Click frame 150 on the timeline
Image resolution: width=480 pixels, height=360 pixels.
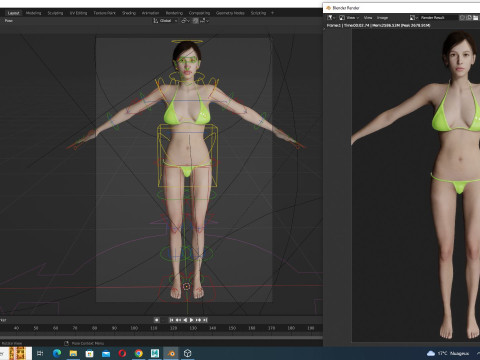[x=232, y=328]
